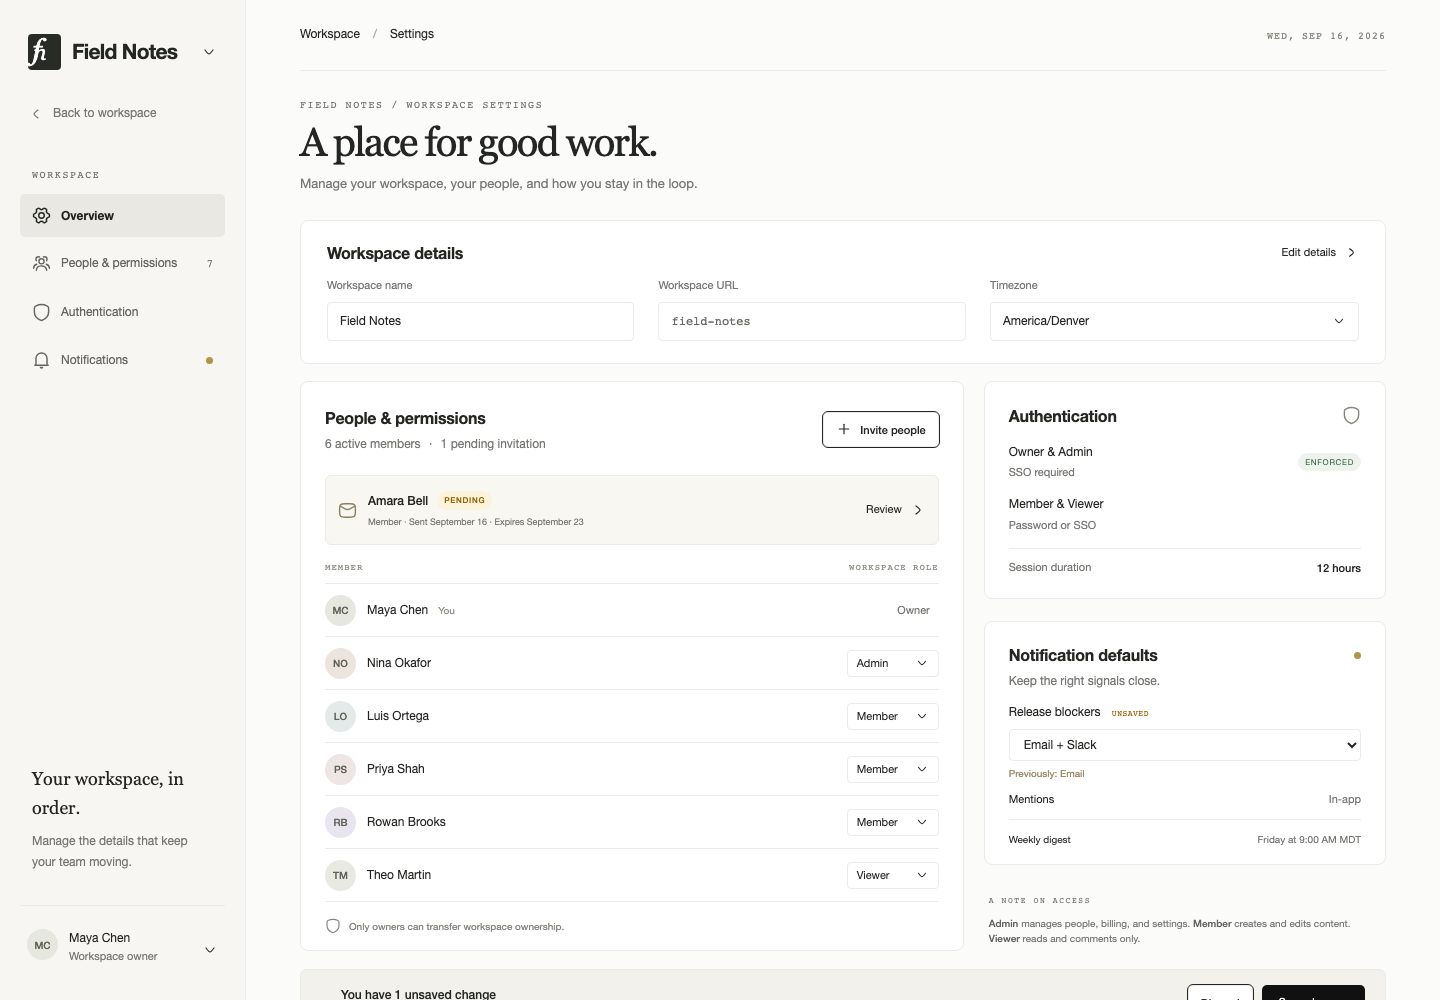Click the "In-app" Mentions value
This screenshot has height=1000, width=1440.
pos(1345,799)
